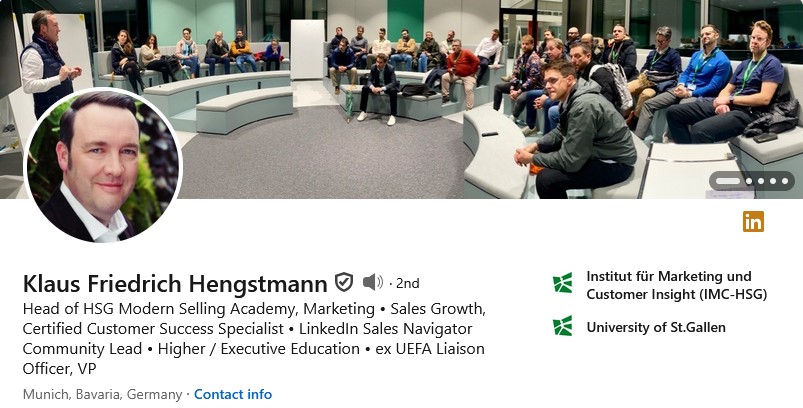Click the presenter standing in the banner photo
Image resolution: width=803 pixels, height=408 pixels.
click(x=47, y=60)
